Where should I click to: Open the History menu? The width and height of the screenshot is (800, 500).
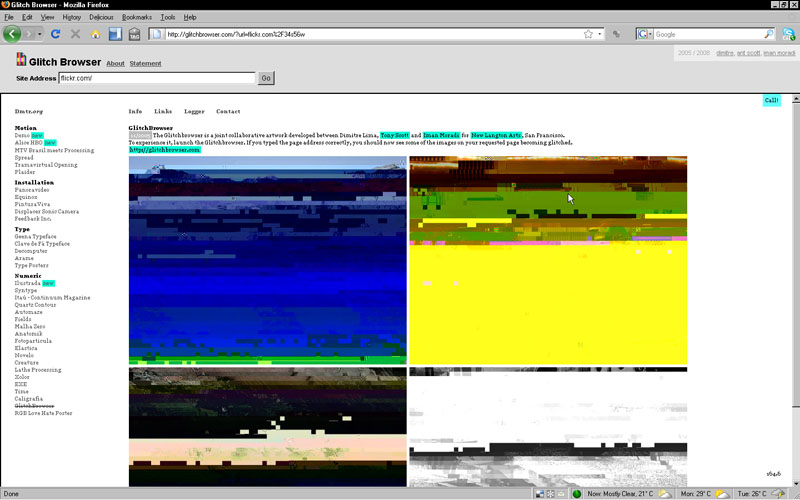click(x=71, y=17)
